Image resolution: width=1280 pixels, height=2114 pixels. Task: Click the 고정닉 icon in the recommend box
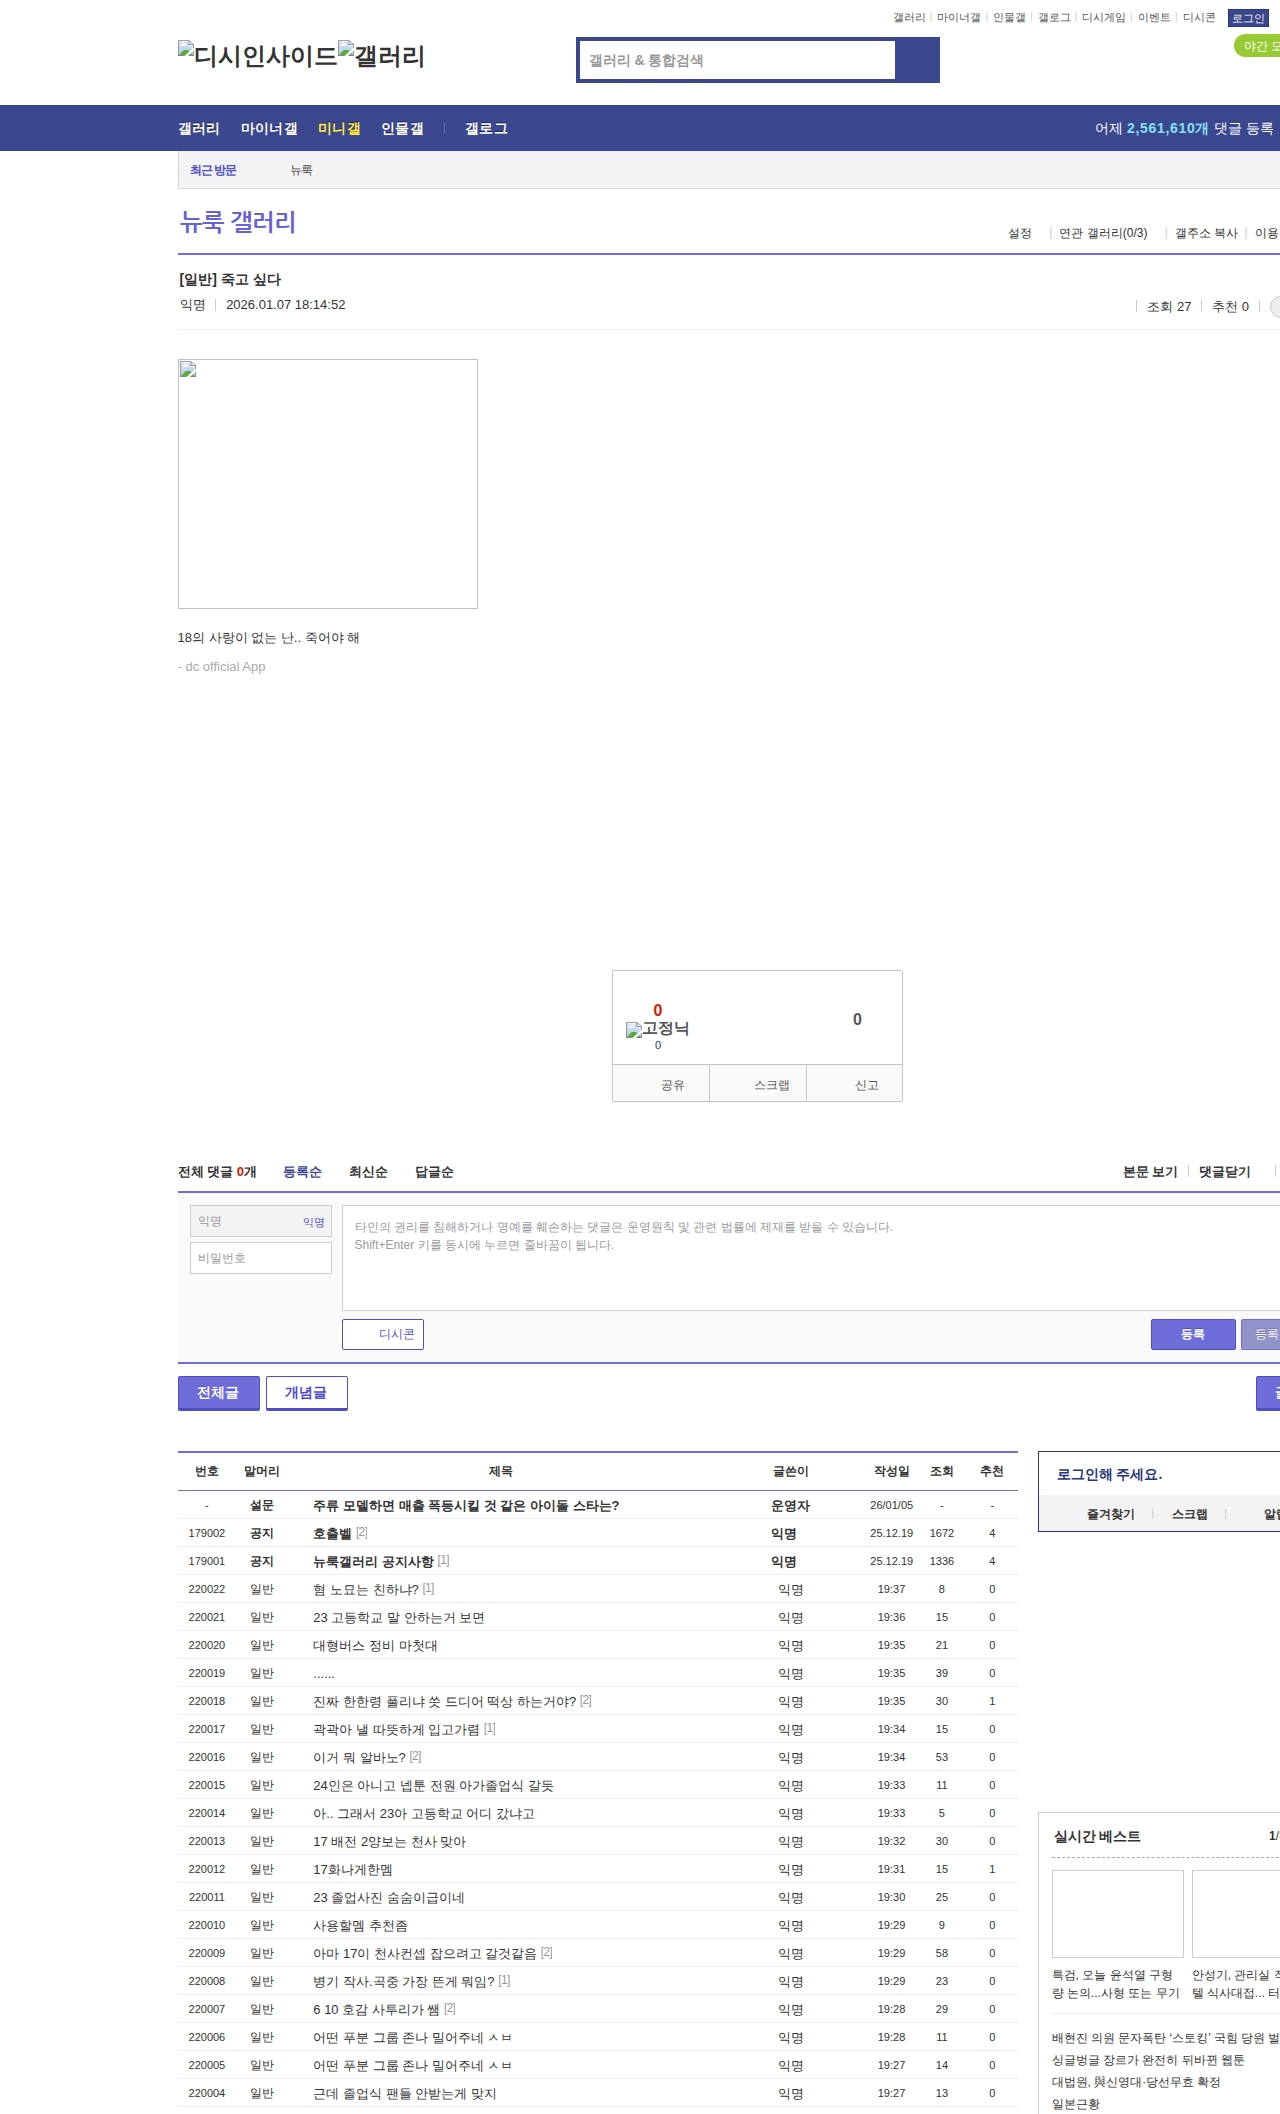click(657, 1029)
